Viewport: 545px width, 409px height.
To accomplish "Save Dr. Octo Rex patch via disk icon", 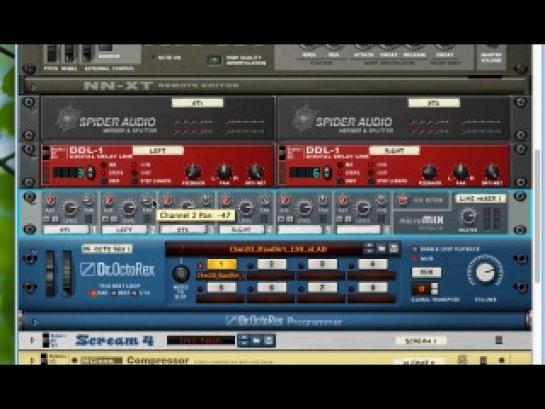I will [x=394, y=248].
